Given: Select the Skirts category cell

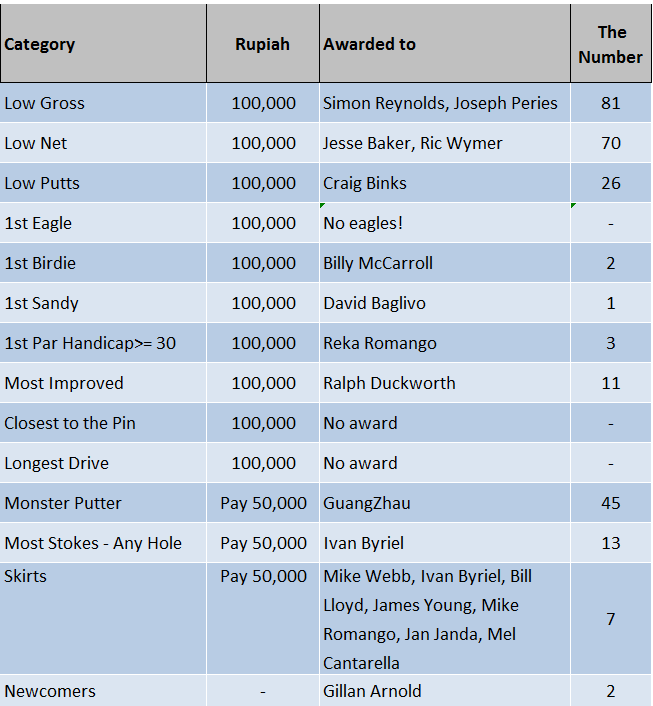Looking at the screenshot, I should pos(26,576).
